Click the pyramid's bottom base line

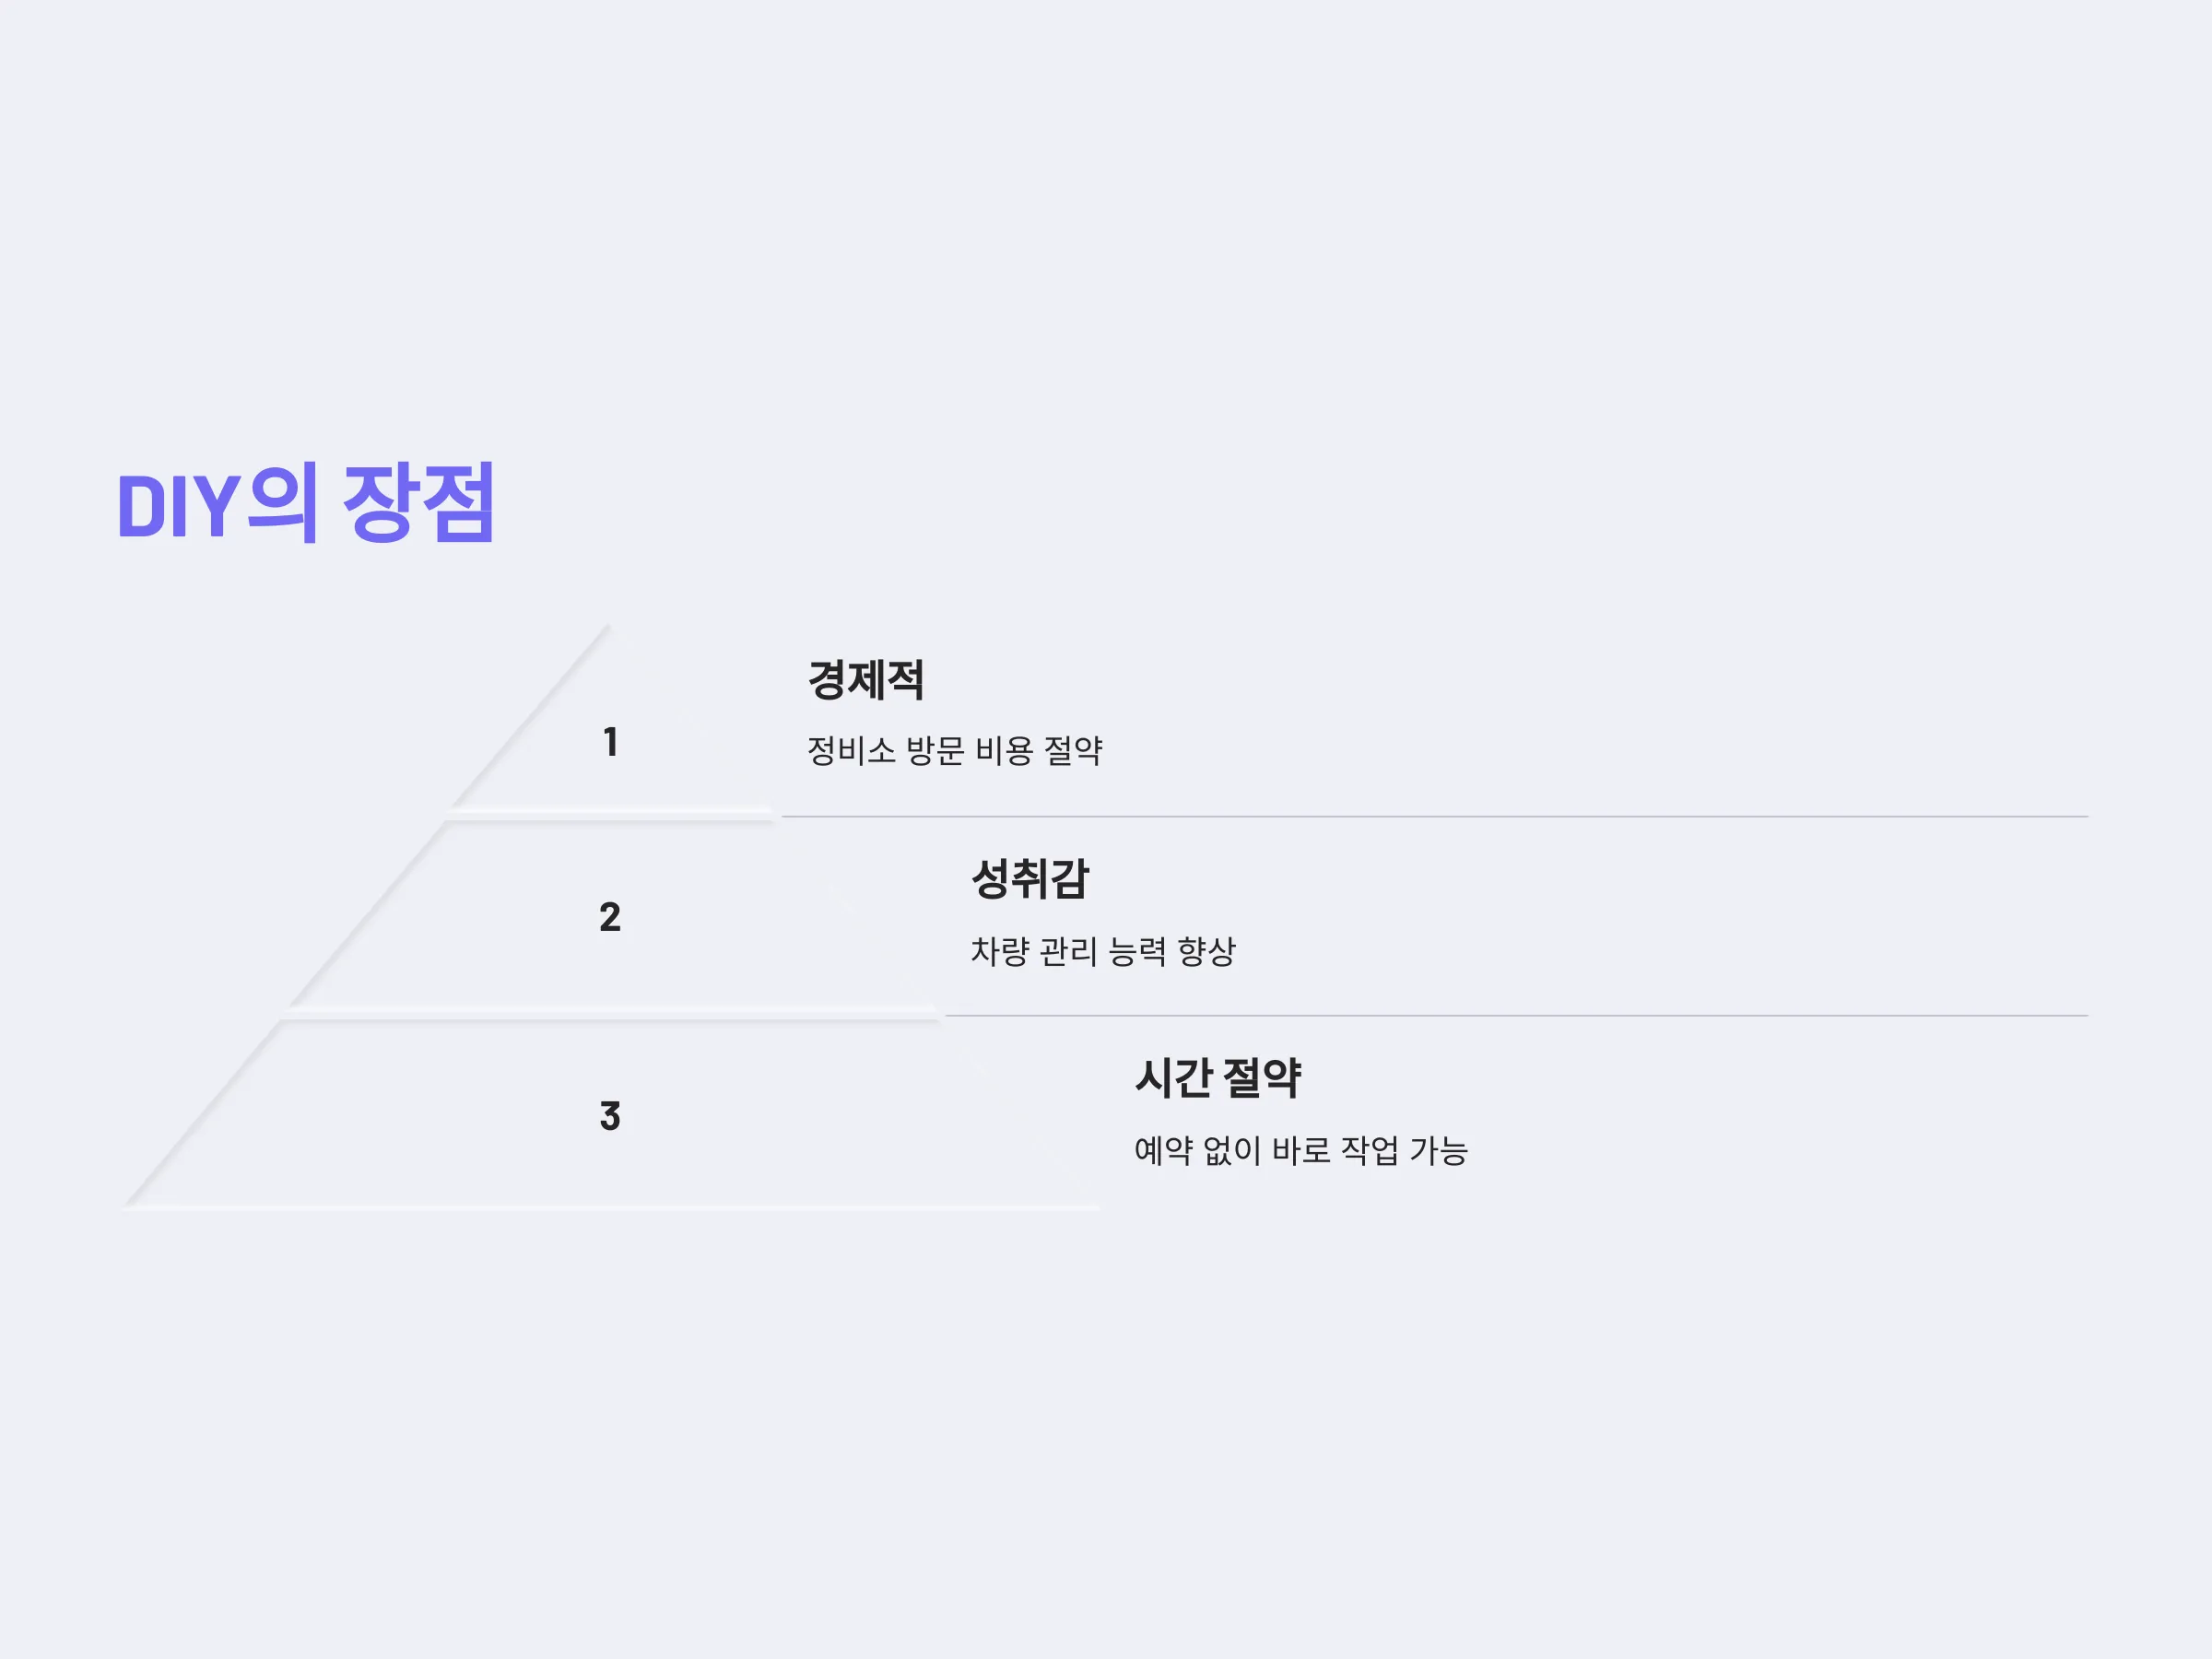click(x=611, y=1207)
